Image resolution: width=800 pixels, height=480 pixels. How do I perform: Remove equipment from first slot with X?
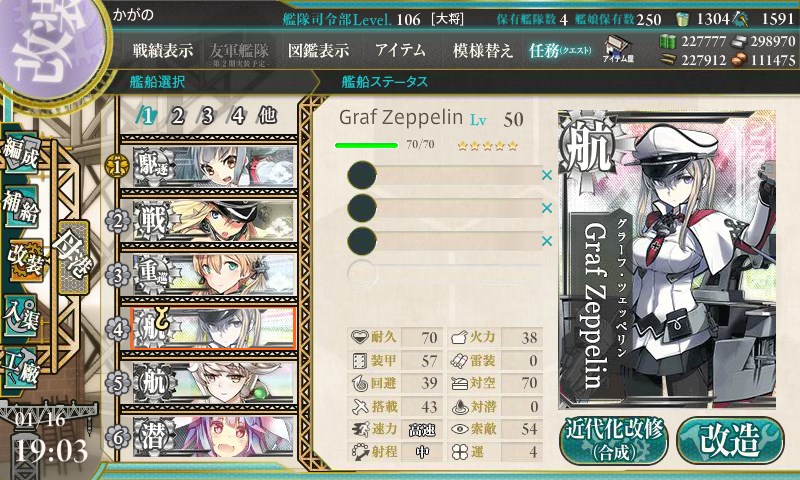coord(547,175)
